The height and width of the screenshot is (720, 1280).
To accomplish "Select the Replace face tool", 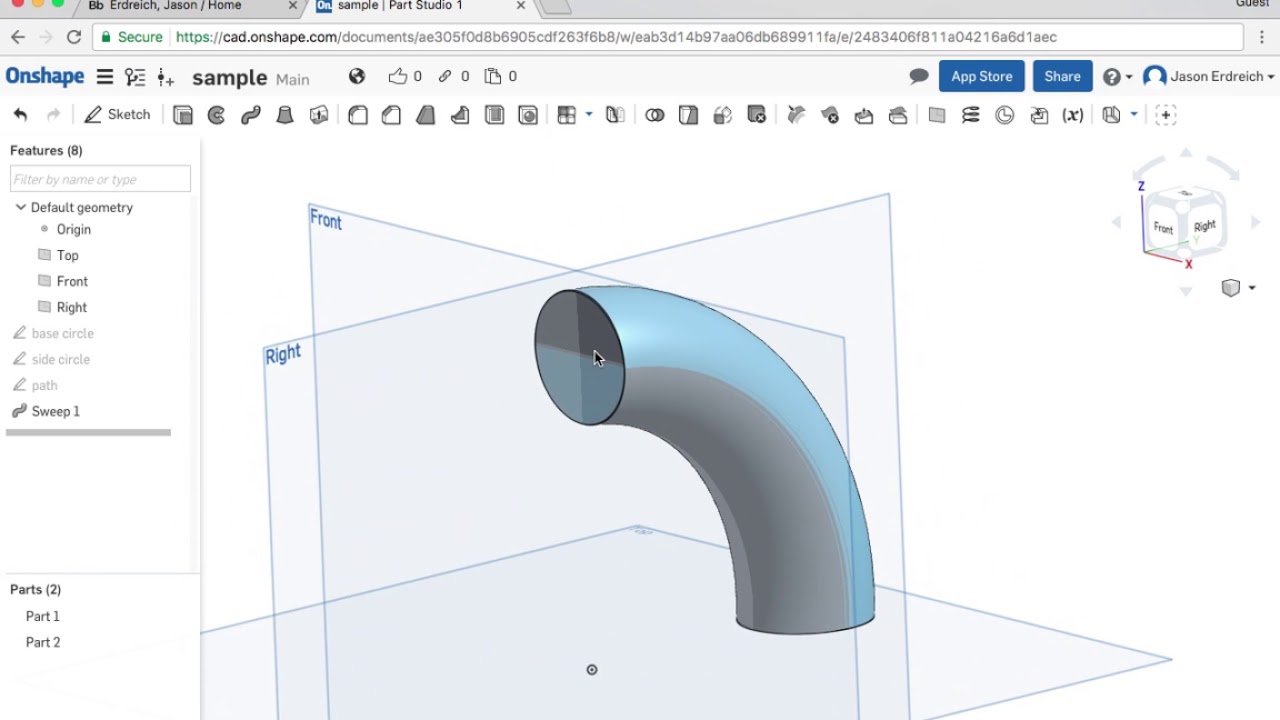I will click(x=898, y=115).
